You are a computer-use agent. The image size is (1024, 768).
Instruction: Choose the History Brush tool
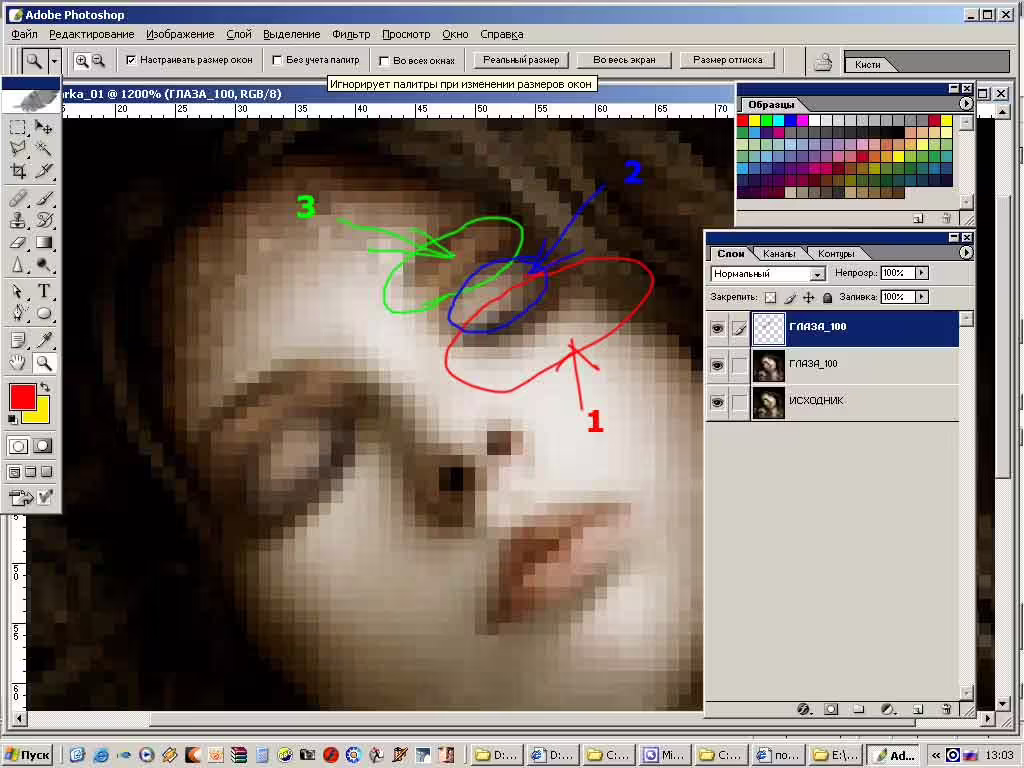(x=44, y=220)
